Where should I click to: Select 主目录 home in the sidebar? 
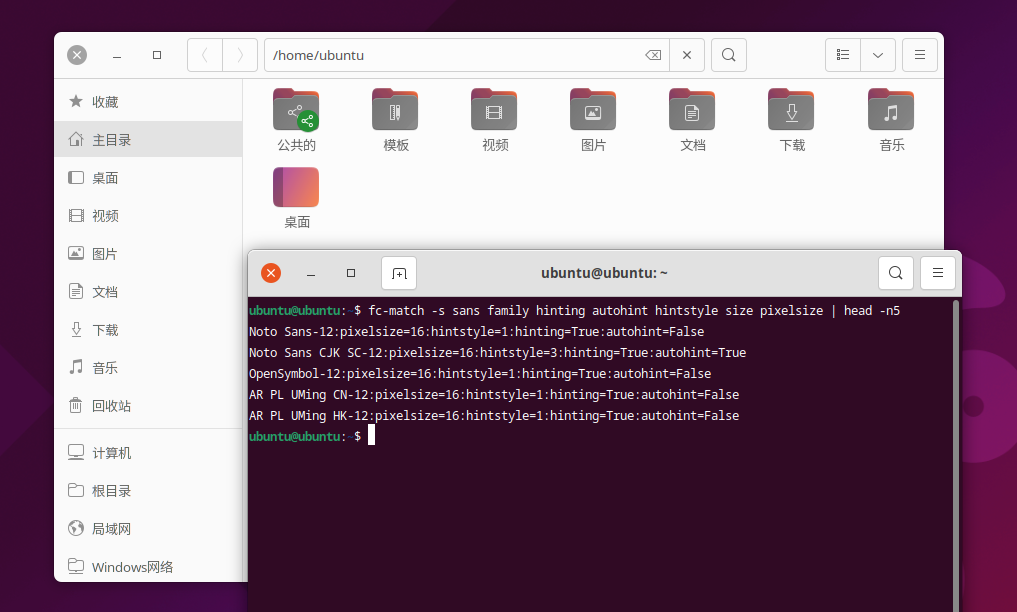(x=149, y=139)
